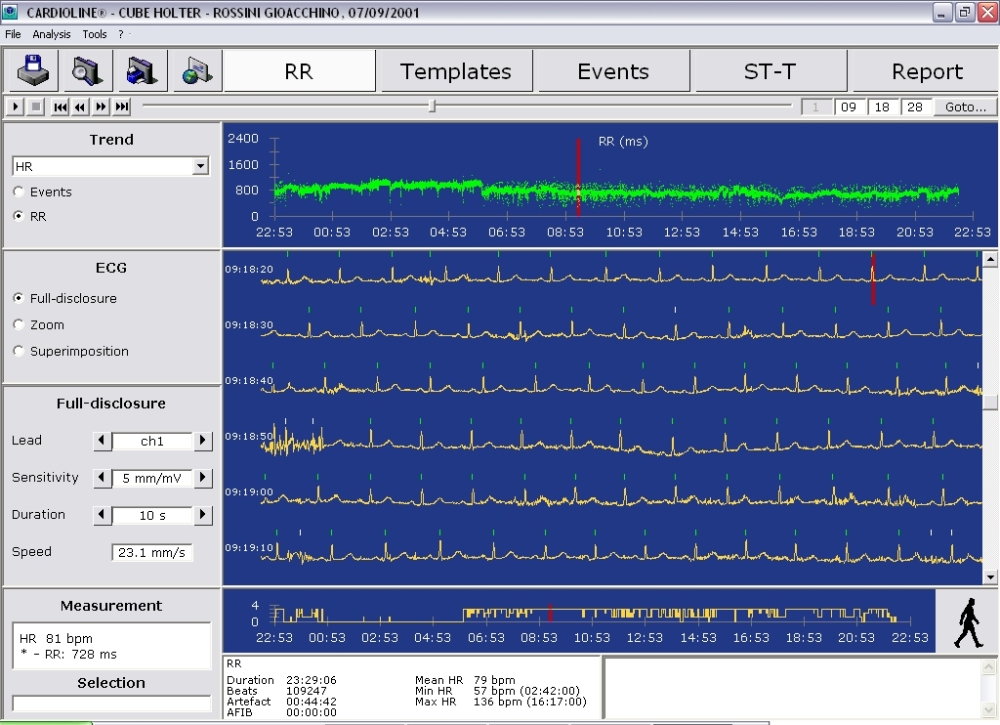Image resolution: width=1000 pixels, height=725 pixels.
Task: Open the folder search magnifier icon
Action: click(x=87, y=71)
